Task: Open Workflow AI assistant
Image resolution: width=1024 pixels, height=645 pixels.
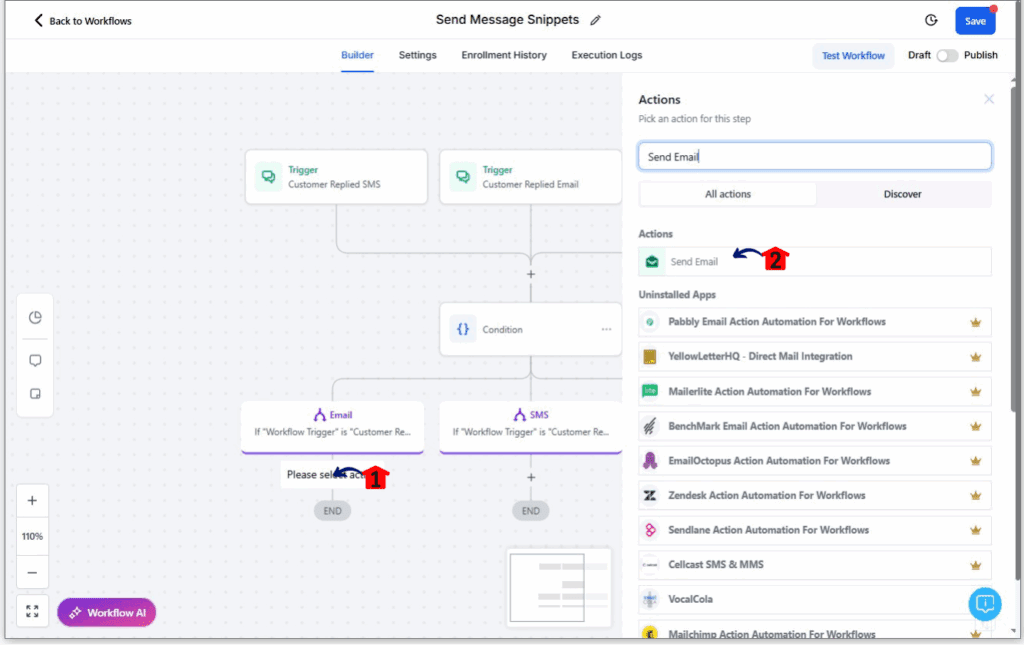Action: tap(106, 612)
